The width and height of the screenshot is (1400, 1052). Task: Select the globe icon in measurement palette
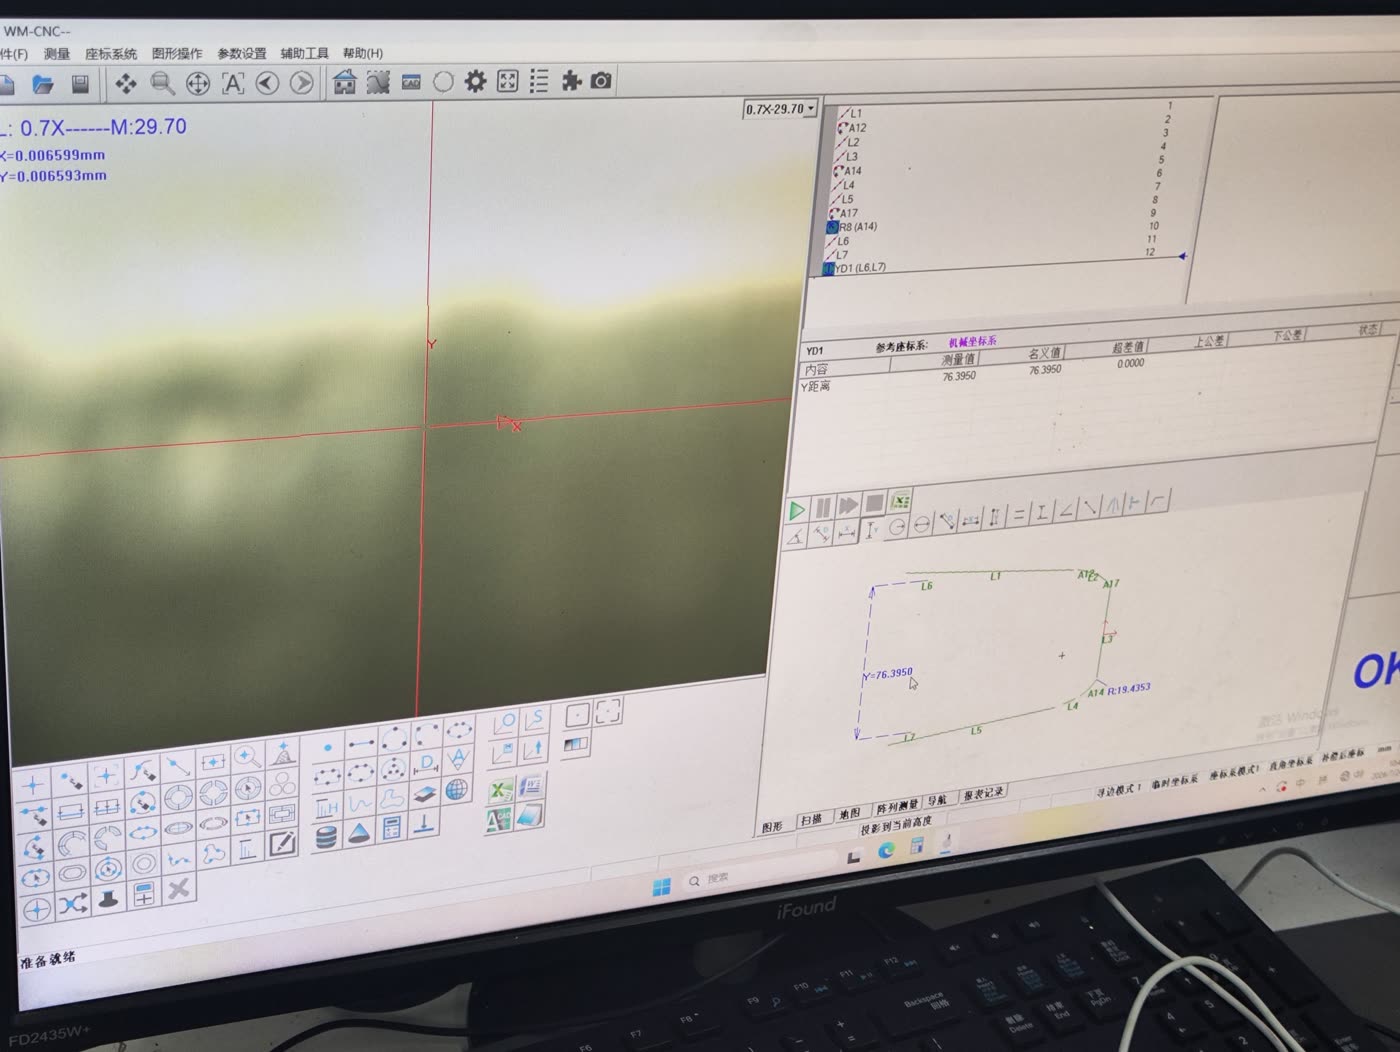pyautogui.click(x=457, y=789)
